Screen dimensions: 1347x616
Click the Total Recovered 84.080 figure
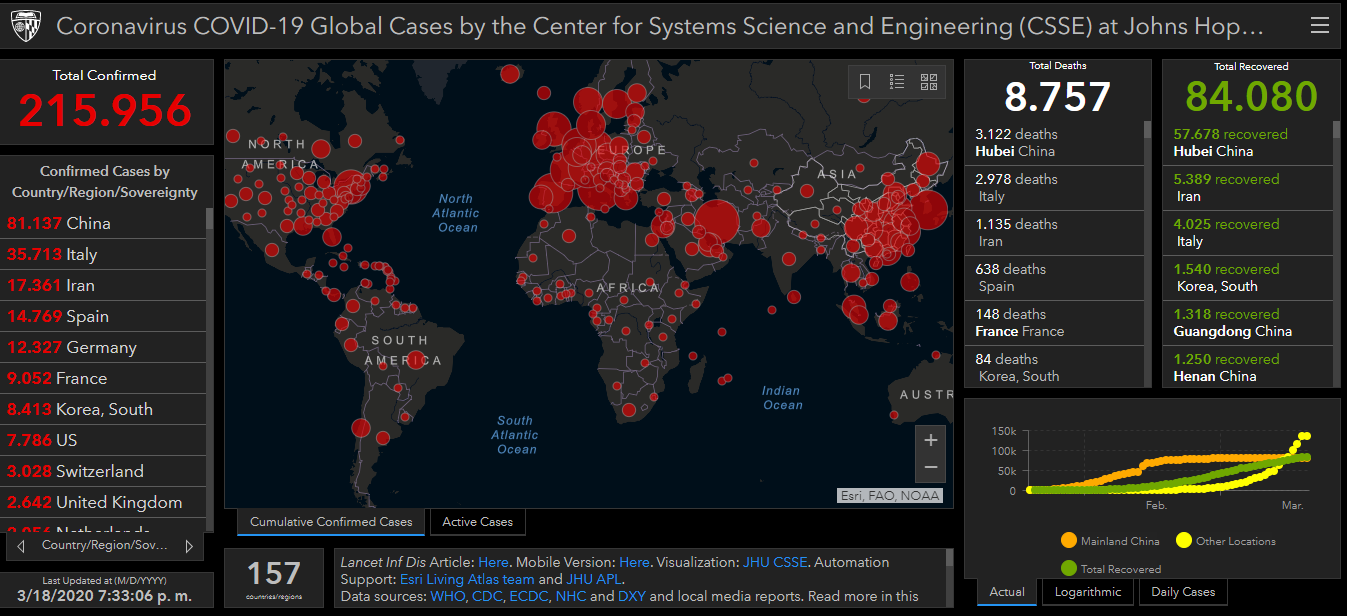pyautogui.click(x=1251, y=97)
